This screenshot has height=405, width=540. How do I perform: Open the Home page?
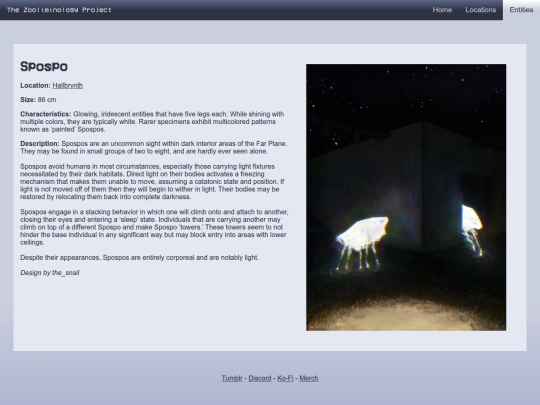tap(442, 10)
